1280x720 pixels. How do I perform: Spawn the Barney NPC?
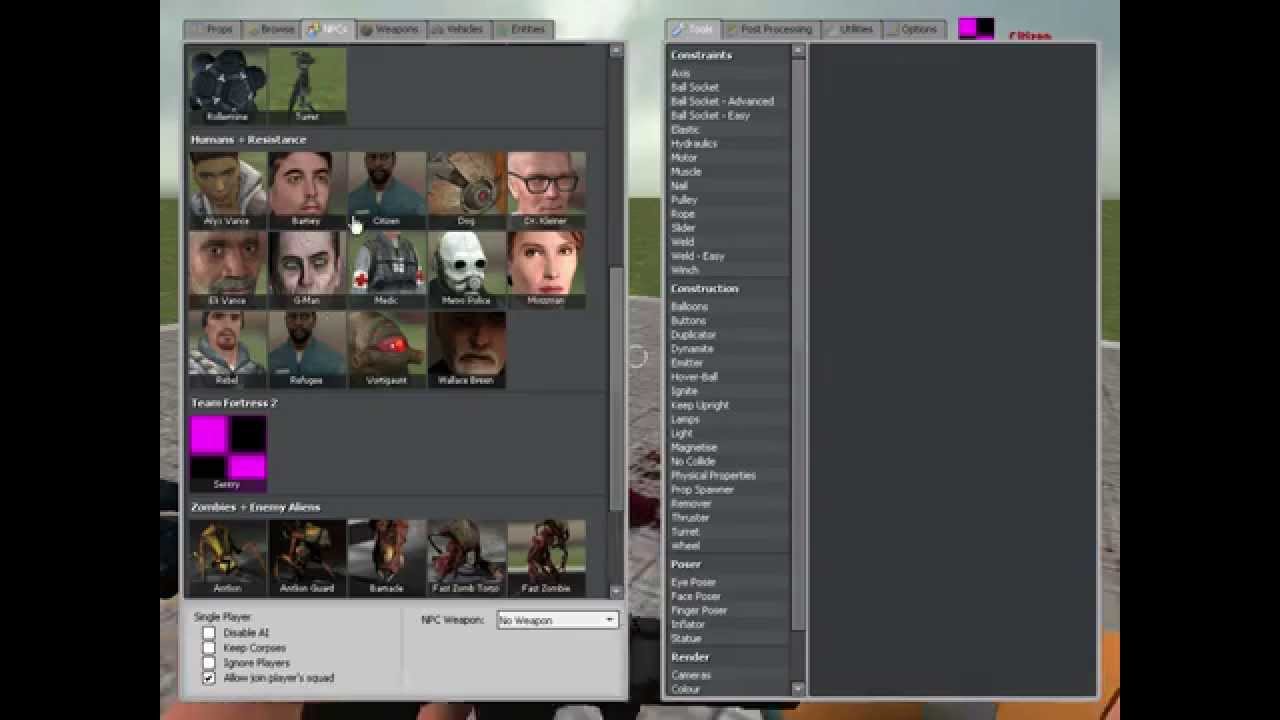click(x=307, y=190)
